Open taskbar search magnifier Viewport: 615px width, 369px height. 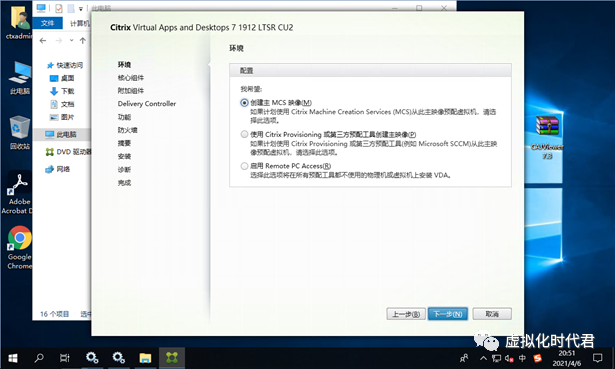[39, 358]
